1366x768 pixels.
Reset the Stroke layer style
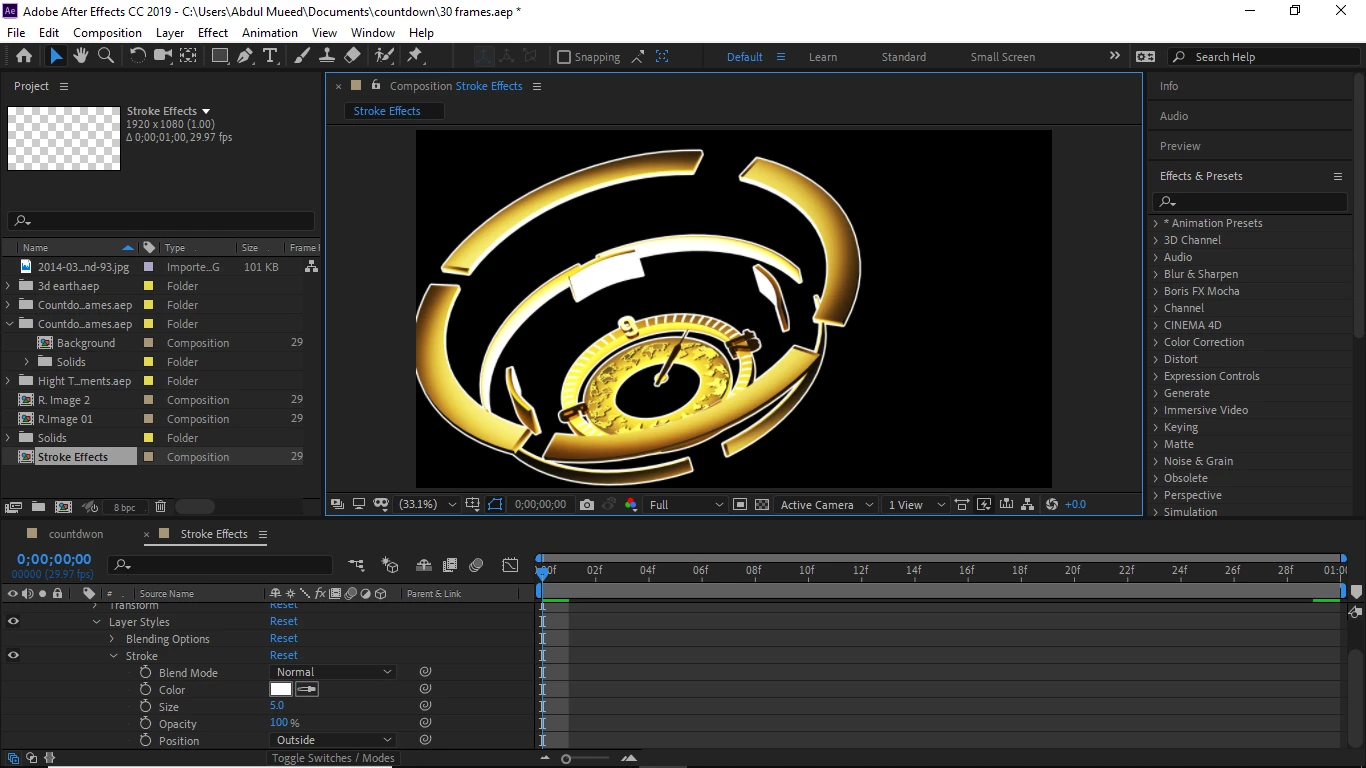284,655
